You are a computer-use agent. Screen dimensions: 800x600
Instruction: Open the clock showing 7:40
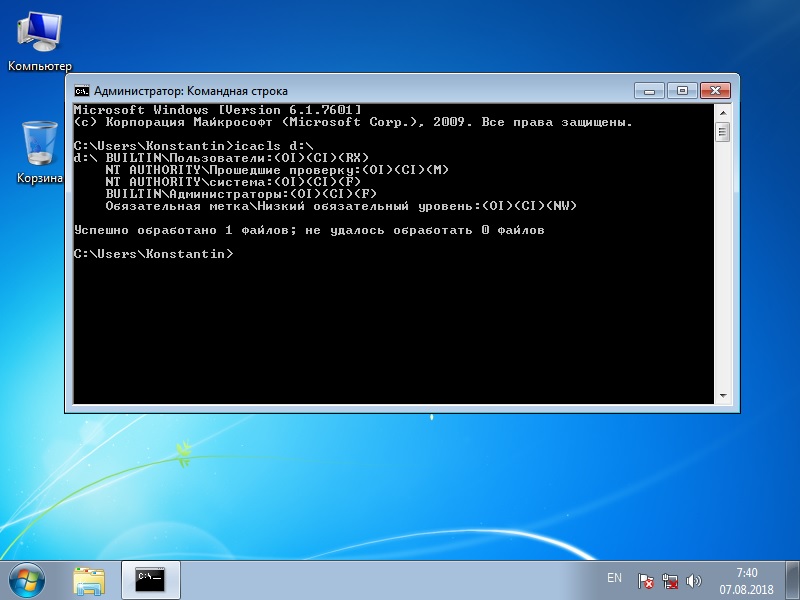746,580
